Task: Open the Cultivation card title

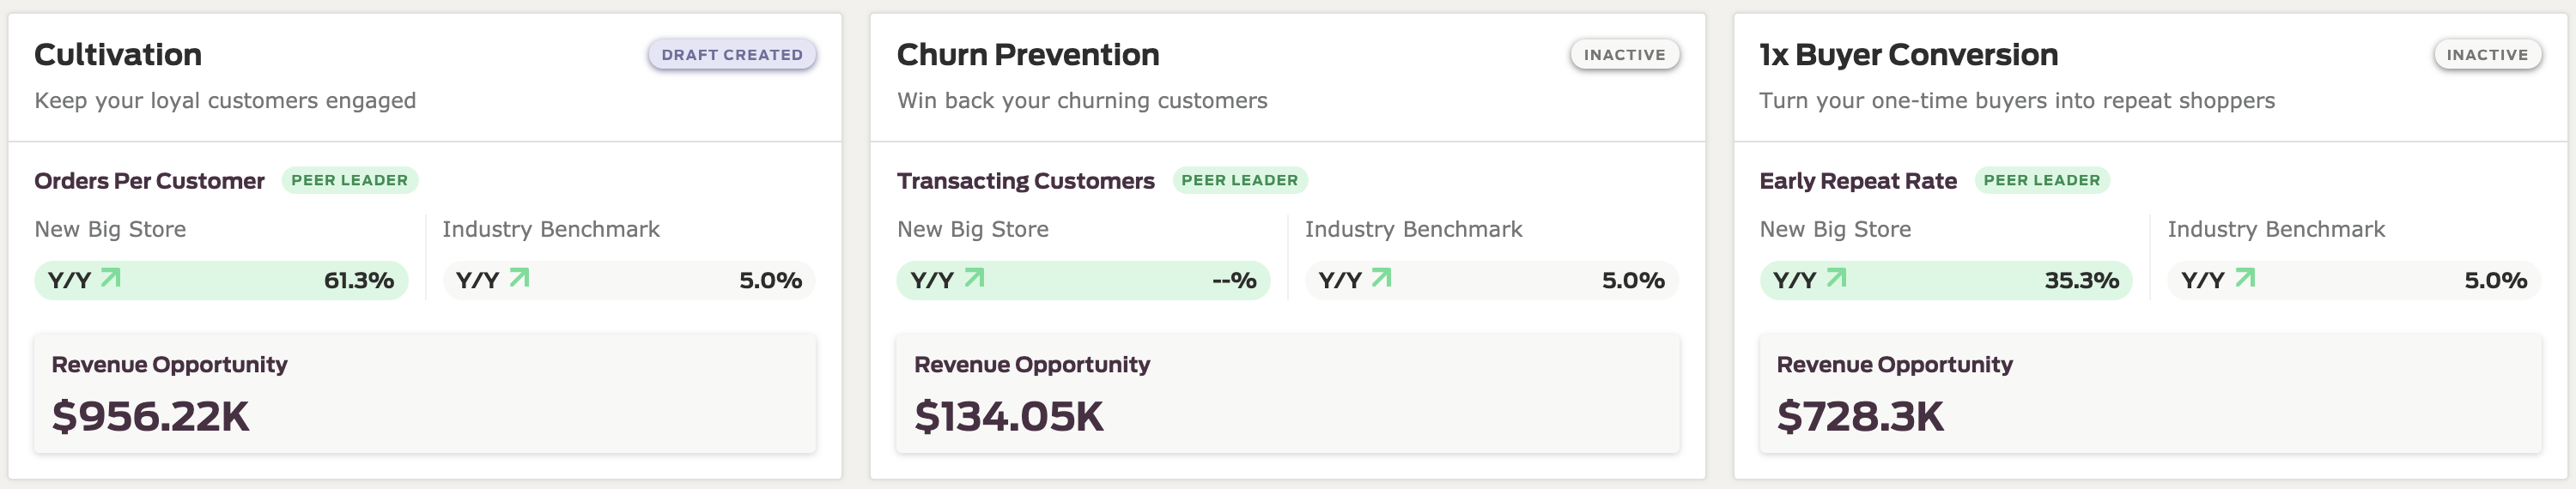Action: point(118,54)
